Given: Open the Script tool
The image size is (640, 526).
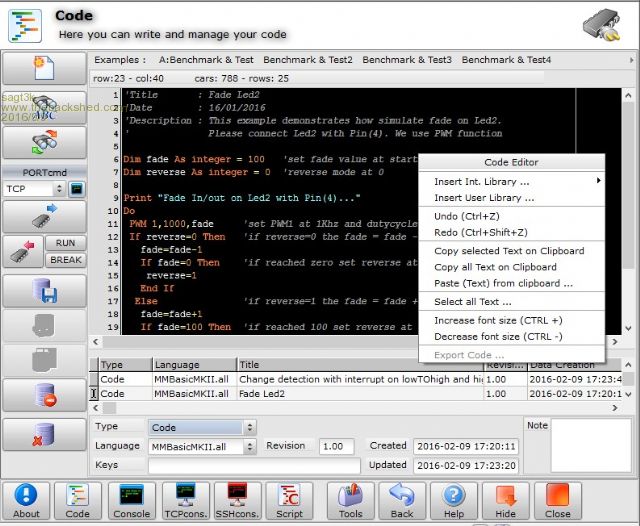Looking at the screenshot, I should click(290, 499).
